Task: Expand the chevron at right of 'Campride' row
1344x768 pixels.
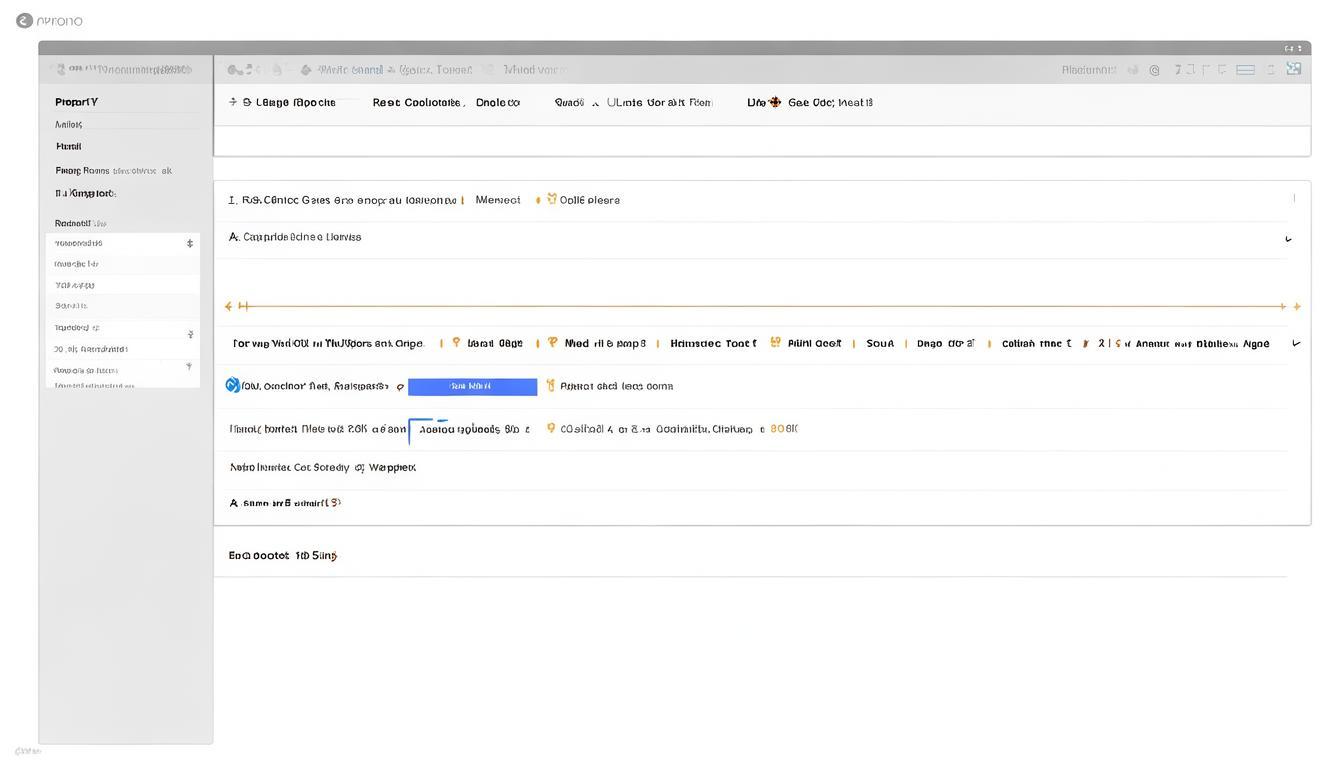Action: click(x=1288, y=239)
